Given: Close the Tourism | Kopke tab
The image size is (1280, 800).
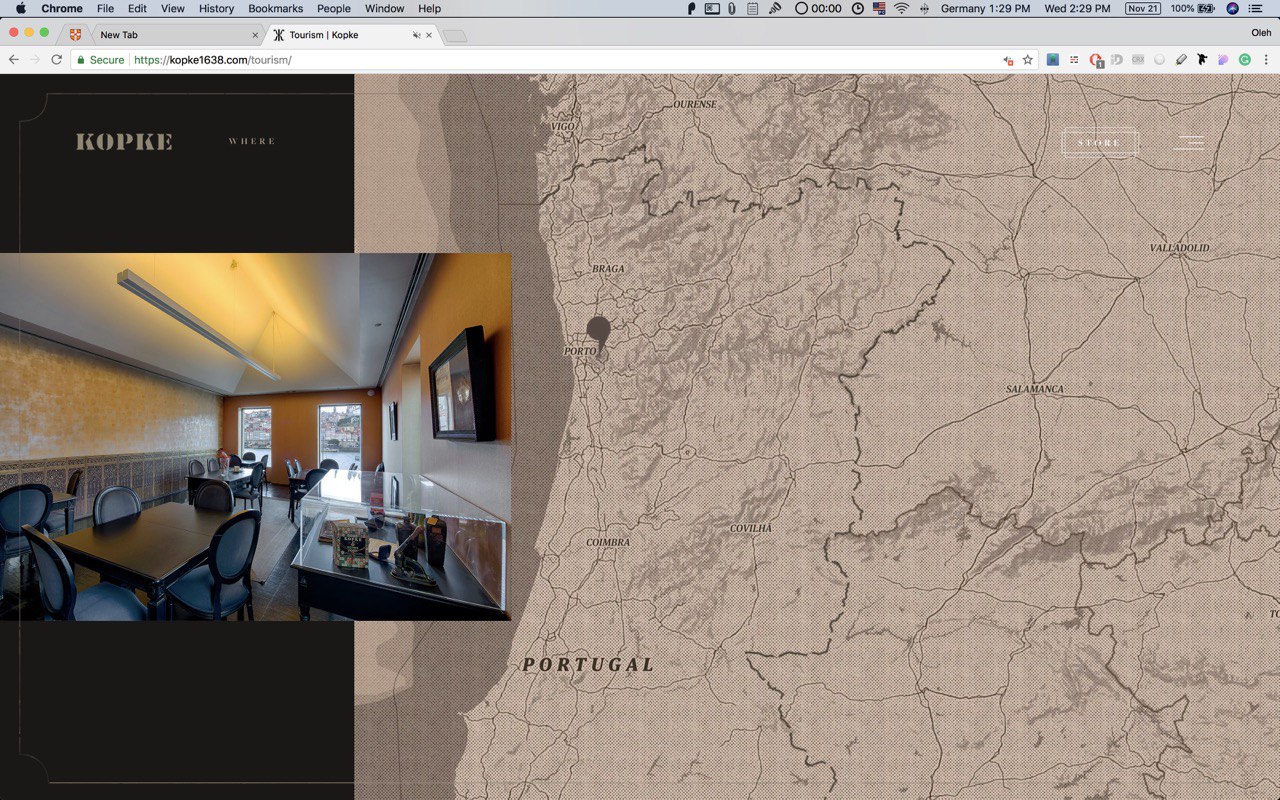Looking at the screenshot, I should (429, 35).
